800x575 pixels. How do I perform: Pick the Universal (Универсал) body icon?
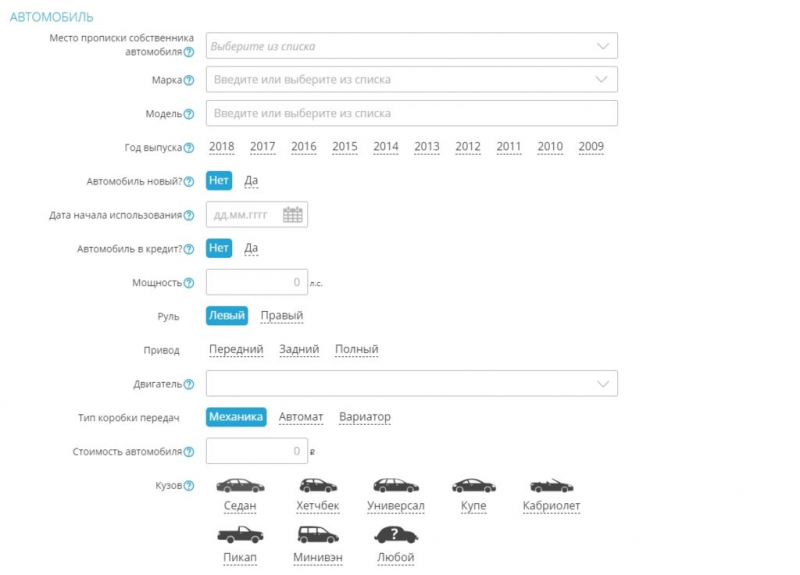click(x=395, y=486)
